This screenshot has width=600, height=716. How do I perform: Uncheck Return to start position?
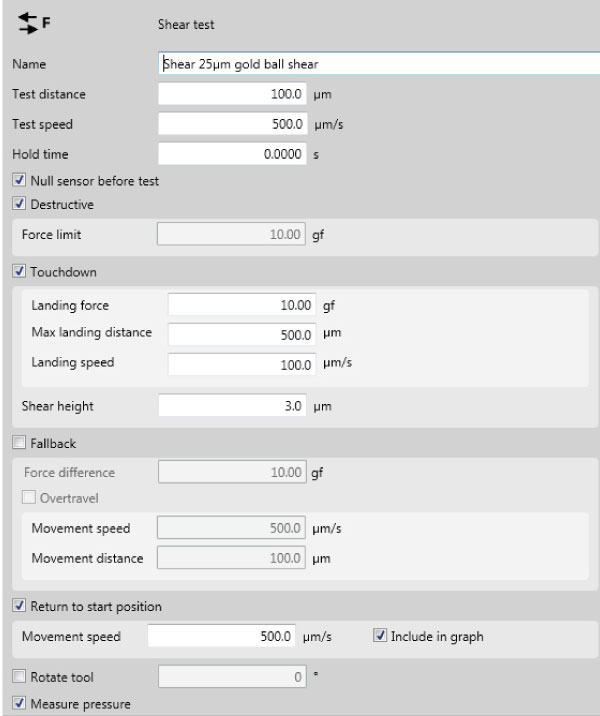coord(17,606)
